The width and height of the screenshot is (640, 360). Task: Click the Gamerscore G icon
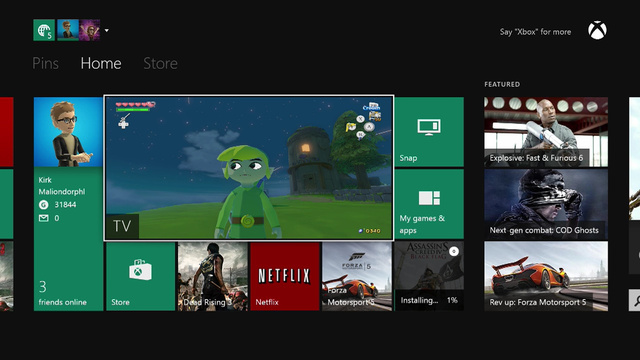44,205
